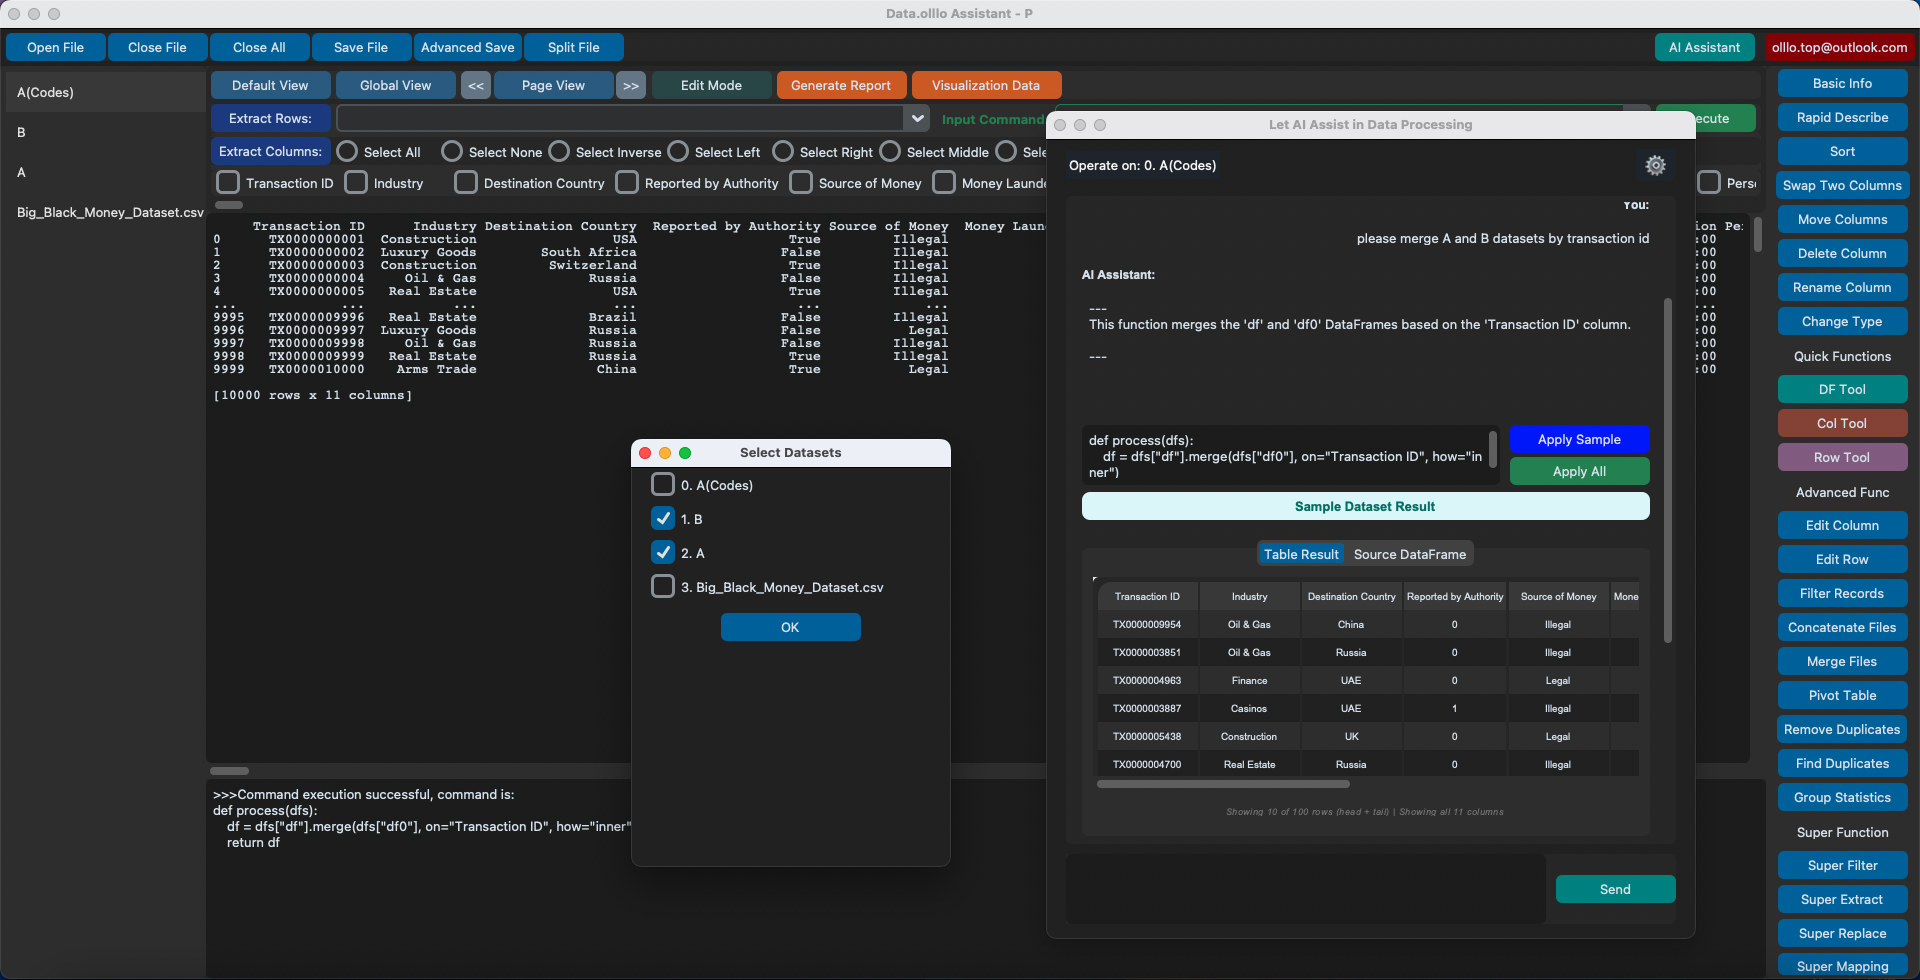Open Merge Files from the sidebar

1841,661
